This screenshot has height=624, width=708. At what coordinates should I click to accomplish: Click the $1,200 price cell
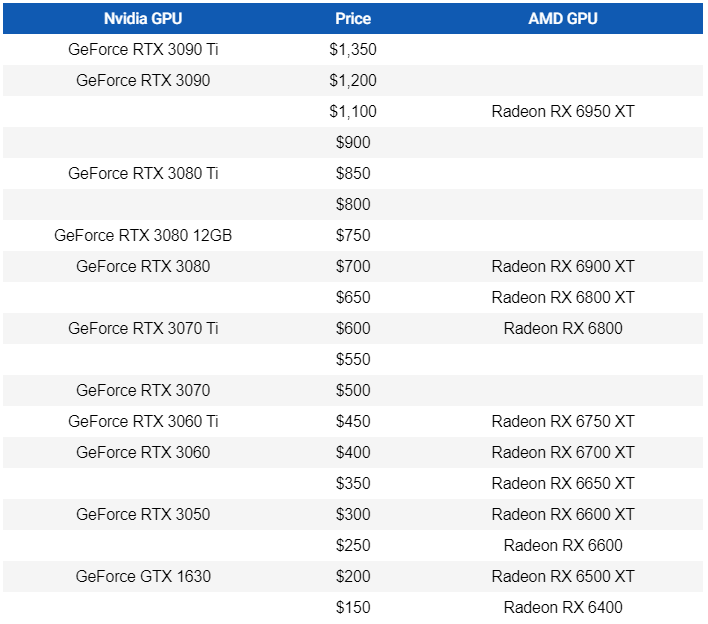coord(353,80)
